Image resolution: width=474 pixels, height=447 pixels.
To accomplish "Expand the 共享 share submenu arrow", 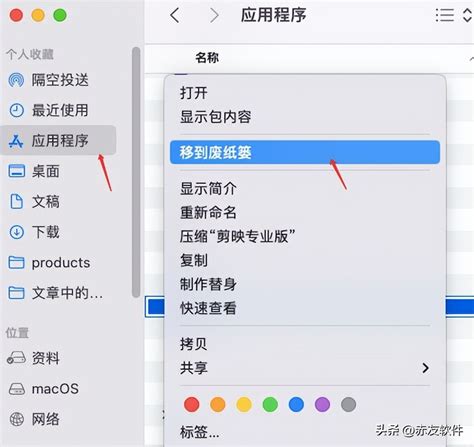I will [425, 368].
